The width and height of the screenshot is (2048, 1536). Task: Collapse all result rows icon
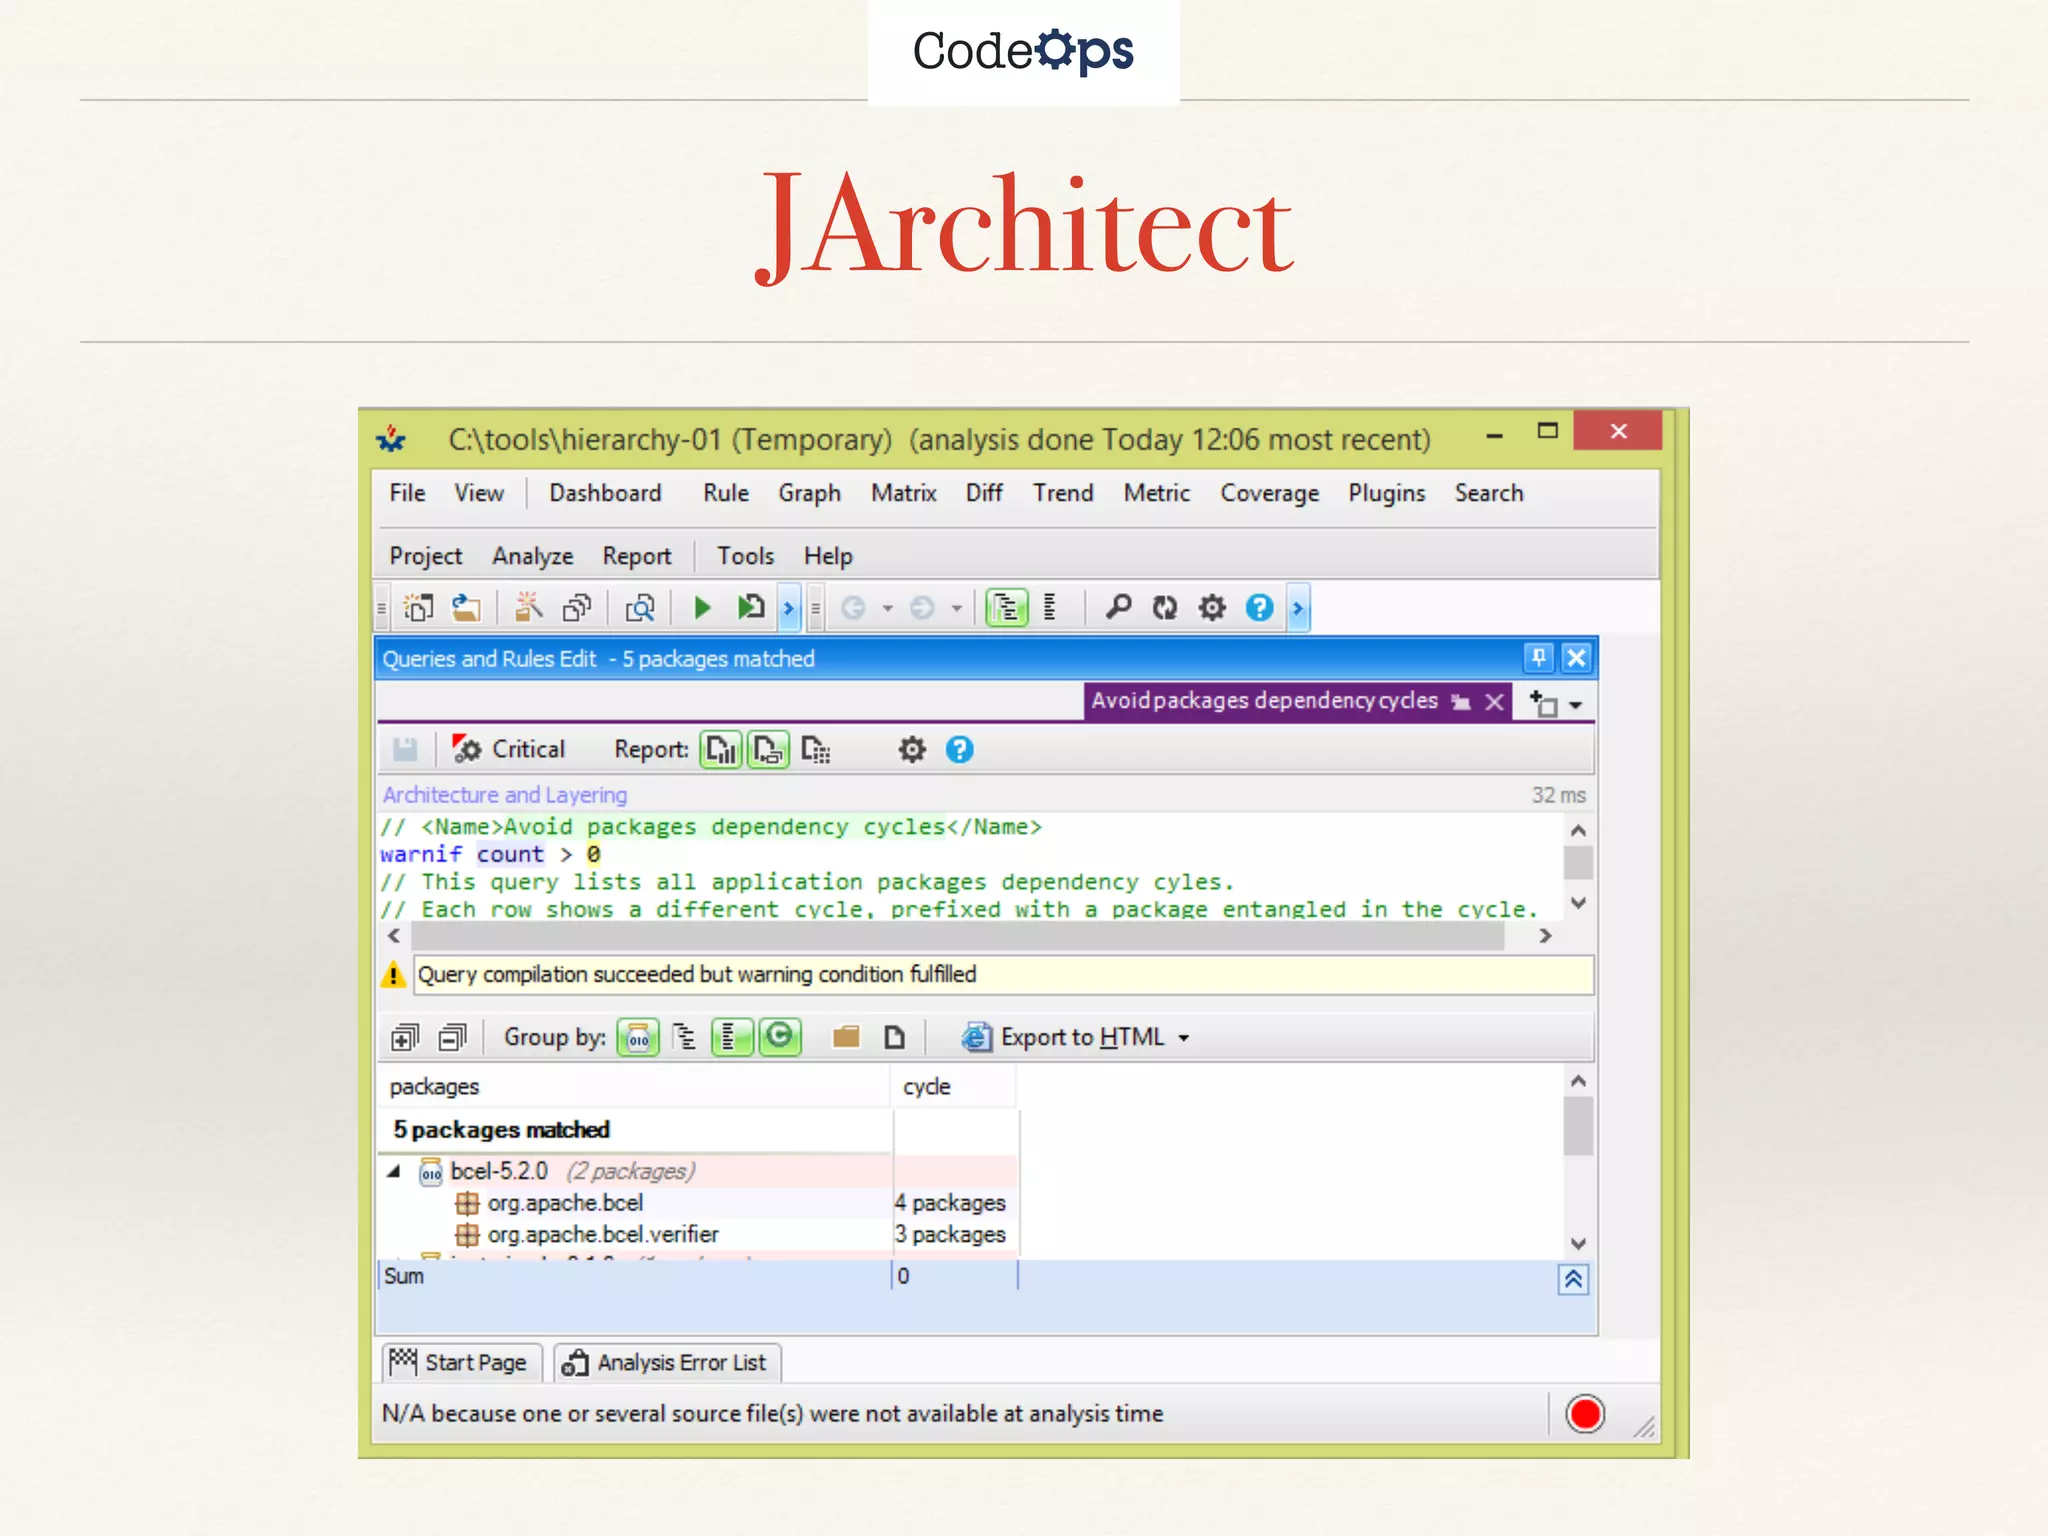click(x=453, y=1037)
